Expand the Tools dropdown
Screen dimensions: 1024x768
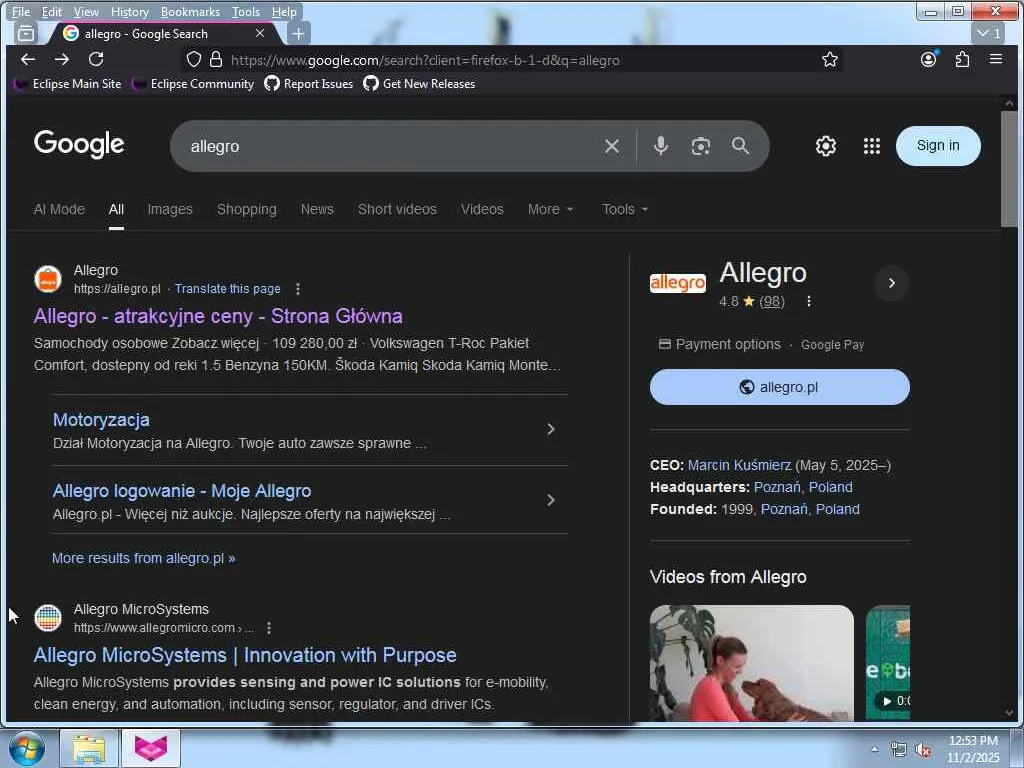(625, 209)
